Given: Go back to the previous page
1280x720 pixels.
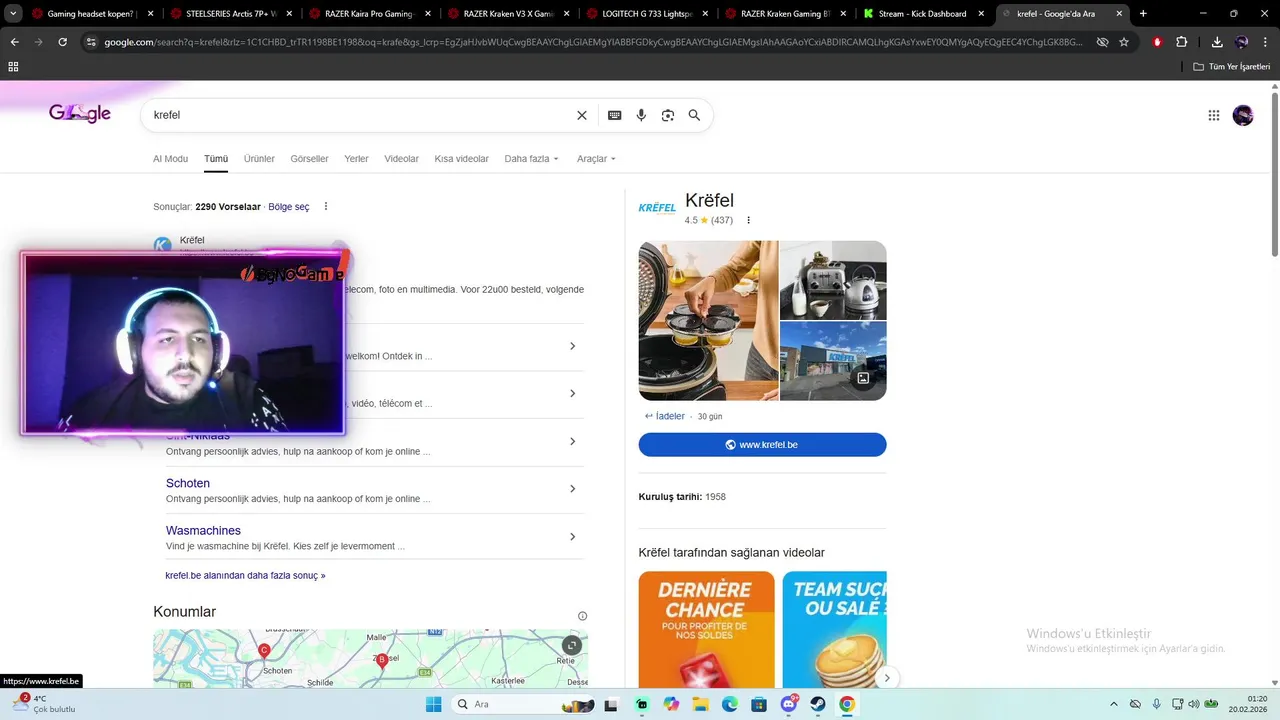Looking at the screenshot, I should tap(14, 42).
